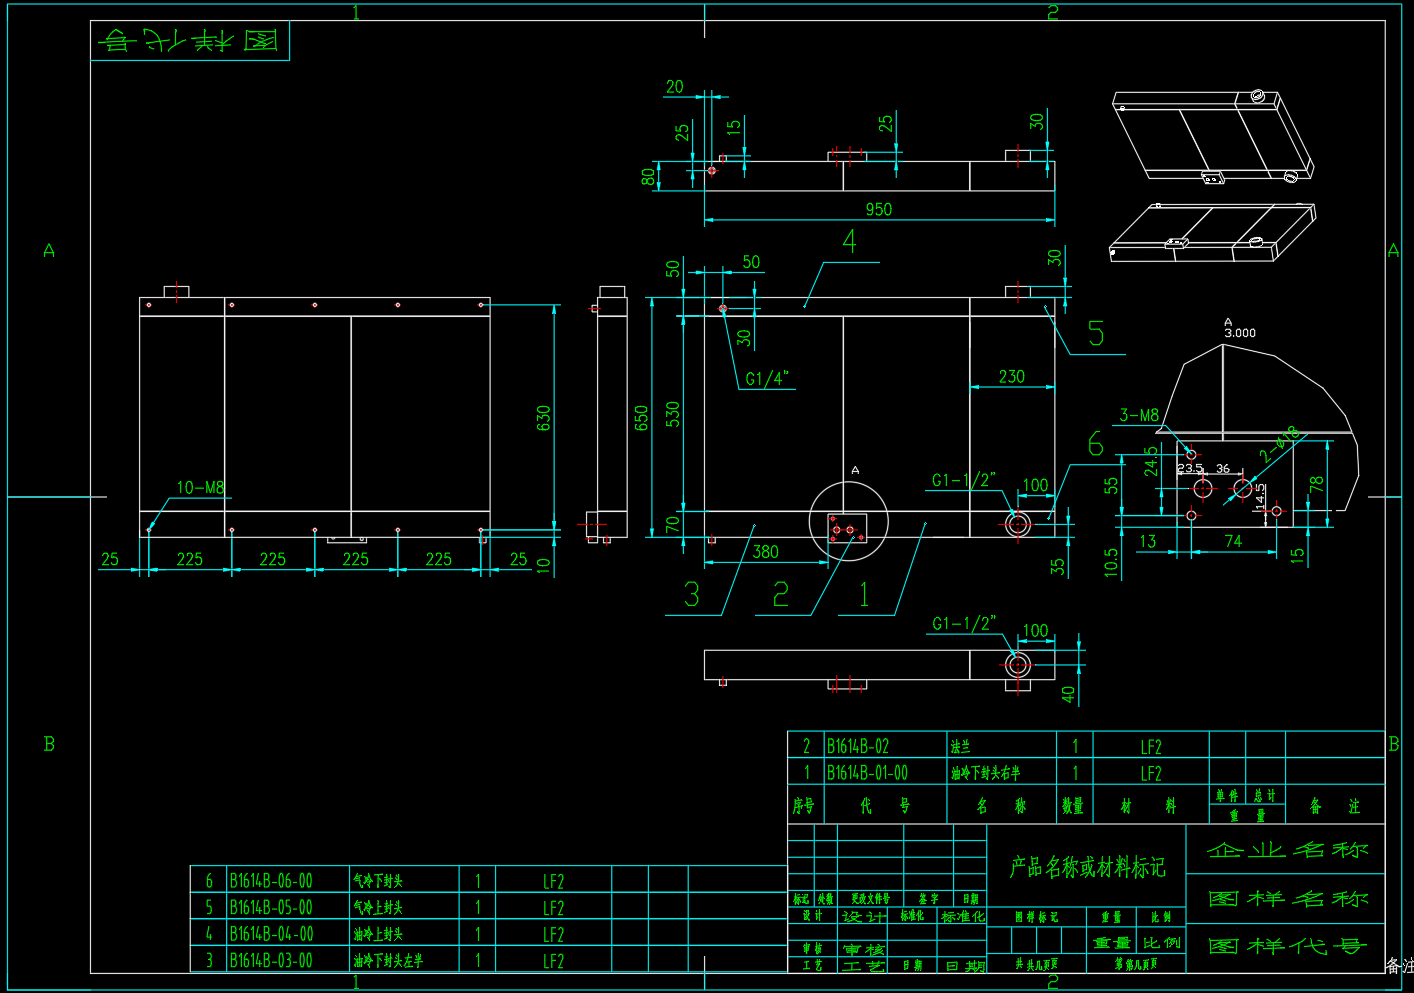This screenshot has width=1414, height=993.
Task: Click the 3-M8 callout in detail view
Action: [x=1139, y=415]
